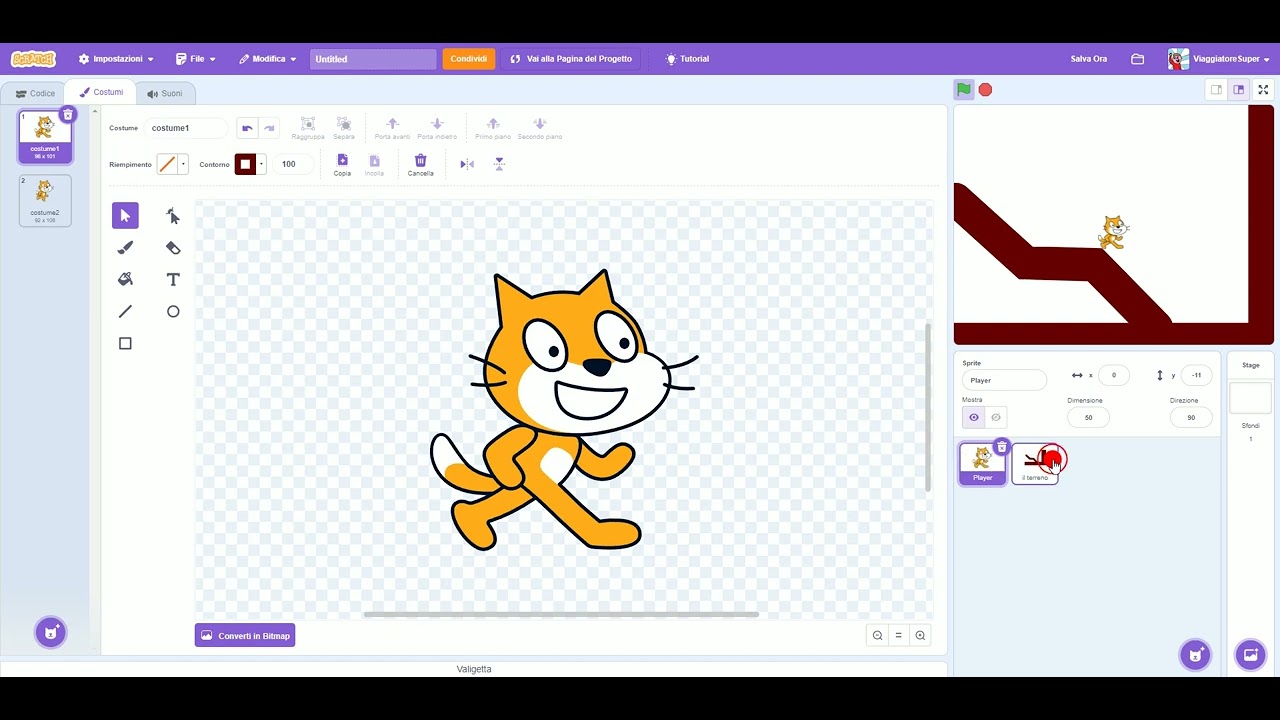Select the arrow Select tool
This screenshot has width=1280, height=720.
point(125,216)
